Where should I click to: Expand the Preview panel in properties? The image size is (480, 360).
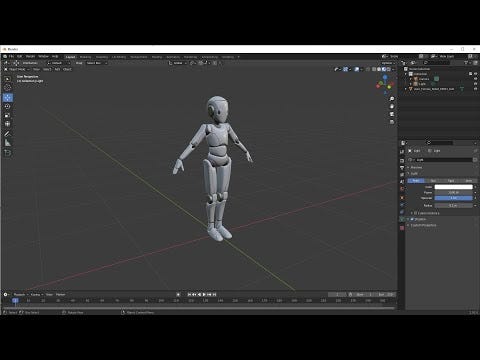click(x=416, y=167)
